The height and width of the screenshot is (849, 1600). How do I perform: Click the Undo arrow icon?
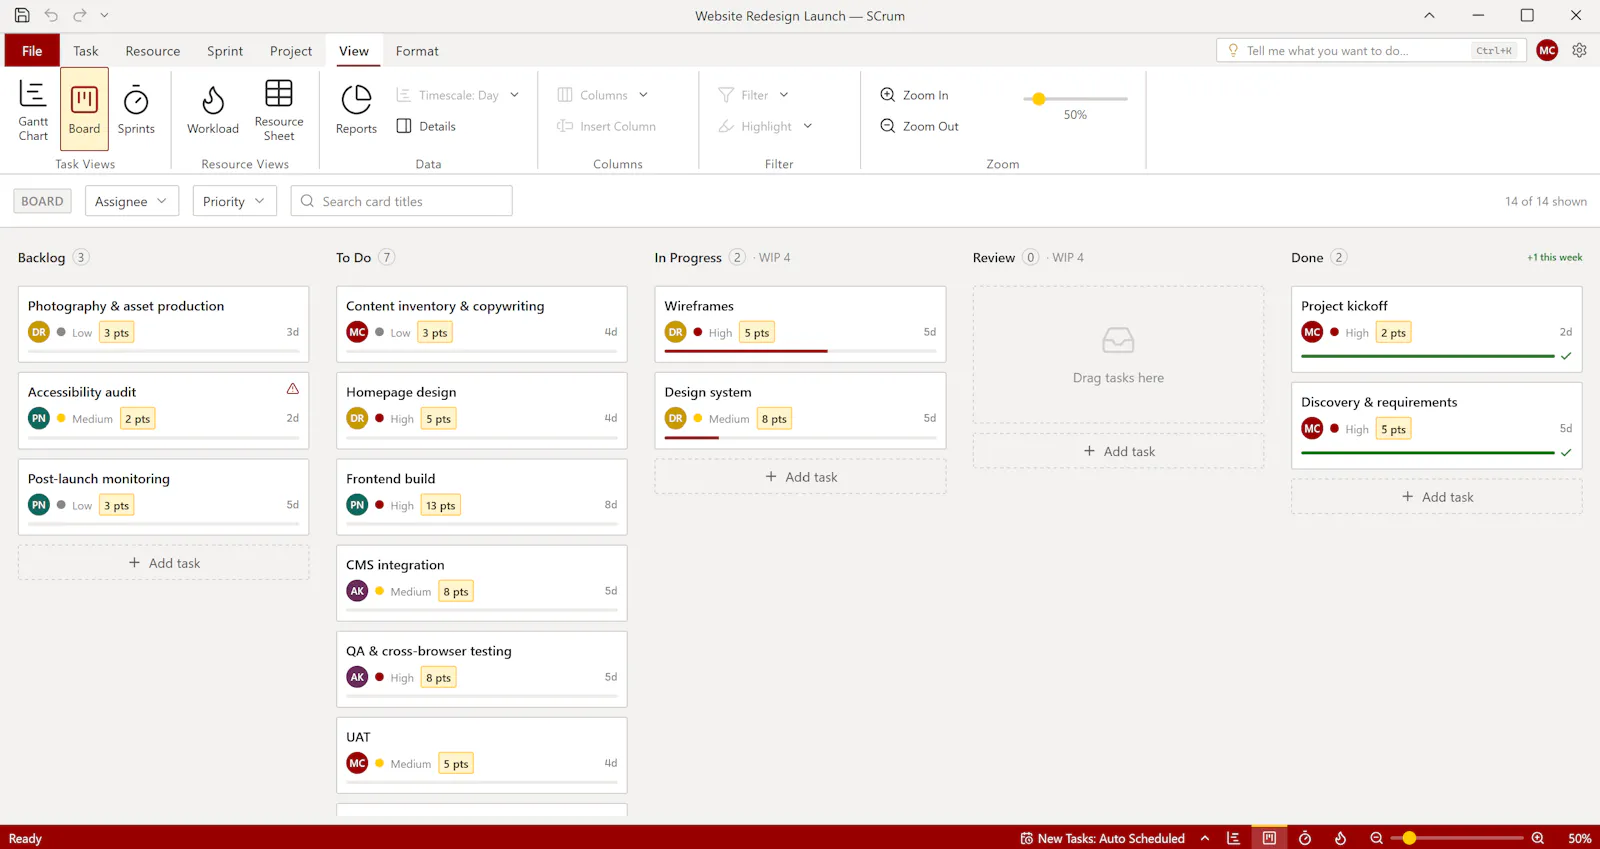(51, 15)
